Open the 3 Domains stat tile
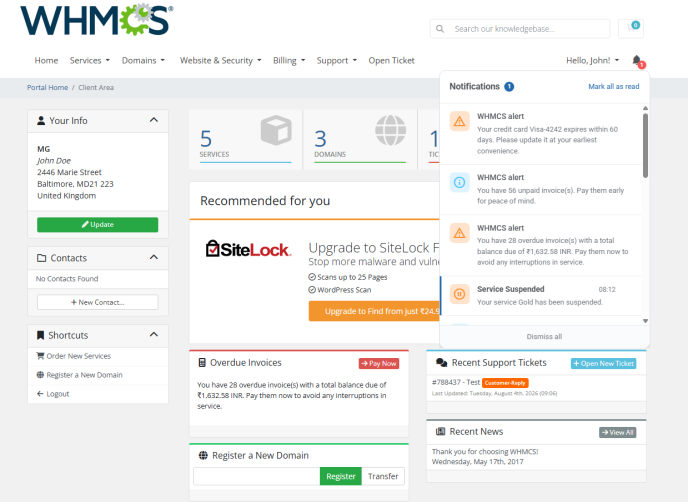 coord(360,139)
